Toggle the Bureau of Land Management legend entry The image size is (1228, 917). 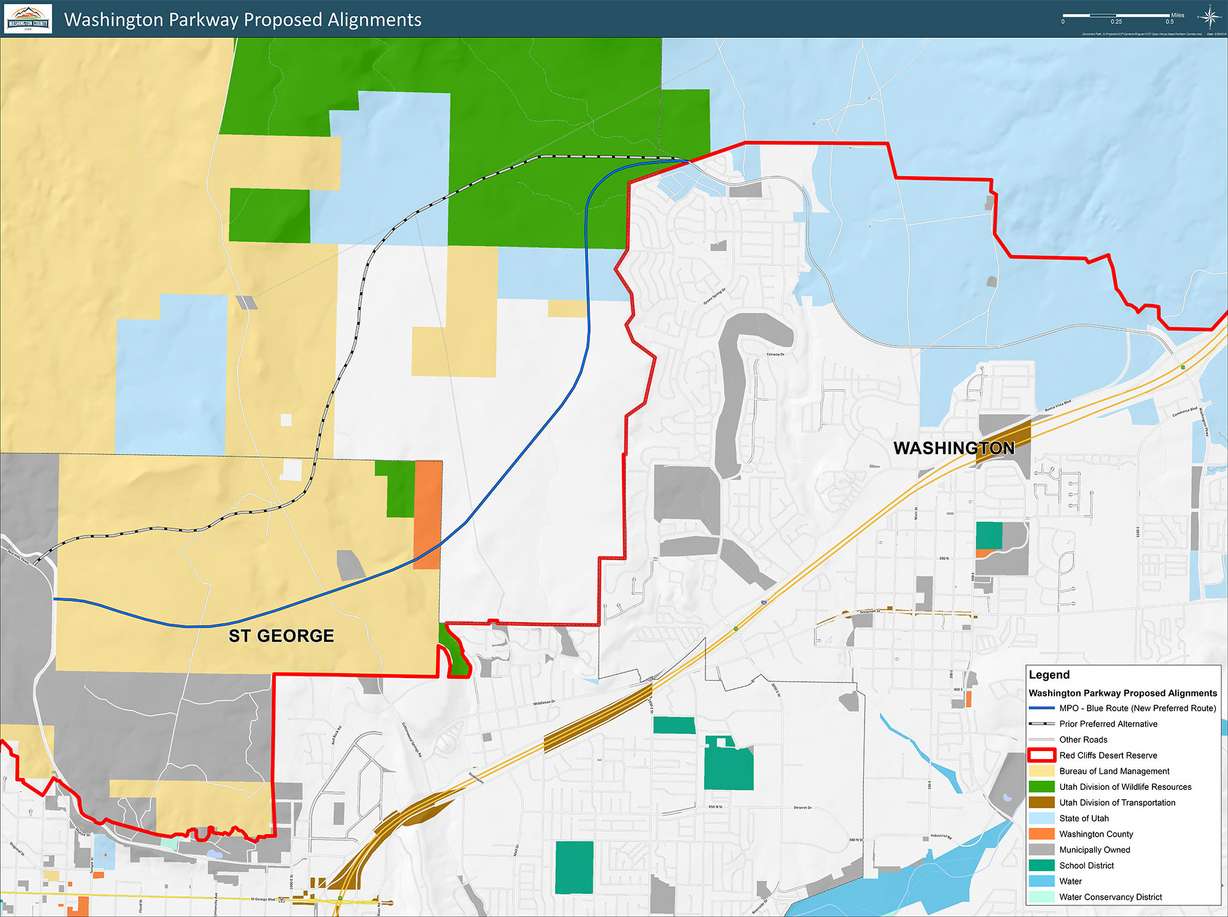(x=1041, y=771)
